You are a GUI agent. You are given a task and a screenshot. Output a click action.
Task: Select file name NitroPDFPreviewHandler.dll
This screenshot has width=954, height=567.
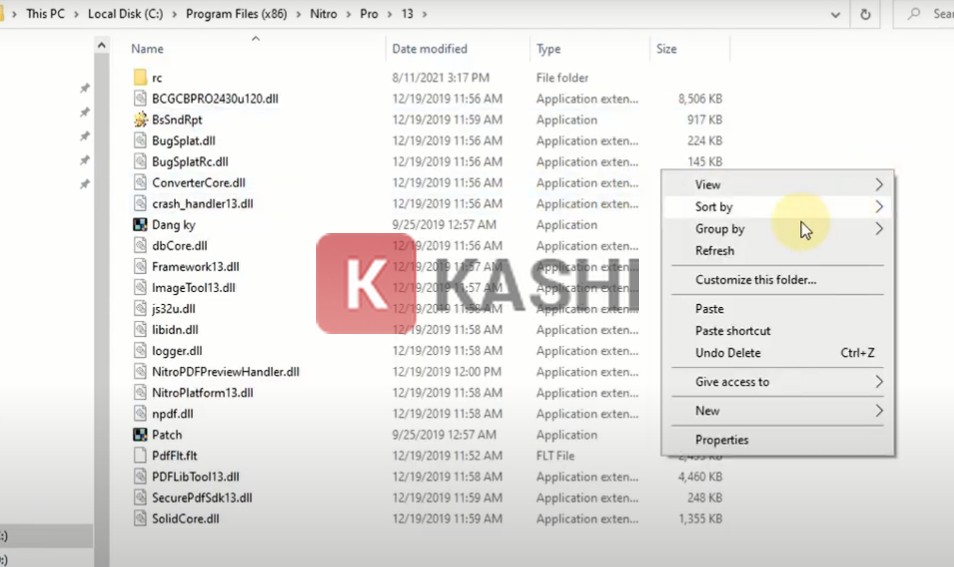[225, 371]
